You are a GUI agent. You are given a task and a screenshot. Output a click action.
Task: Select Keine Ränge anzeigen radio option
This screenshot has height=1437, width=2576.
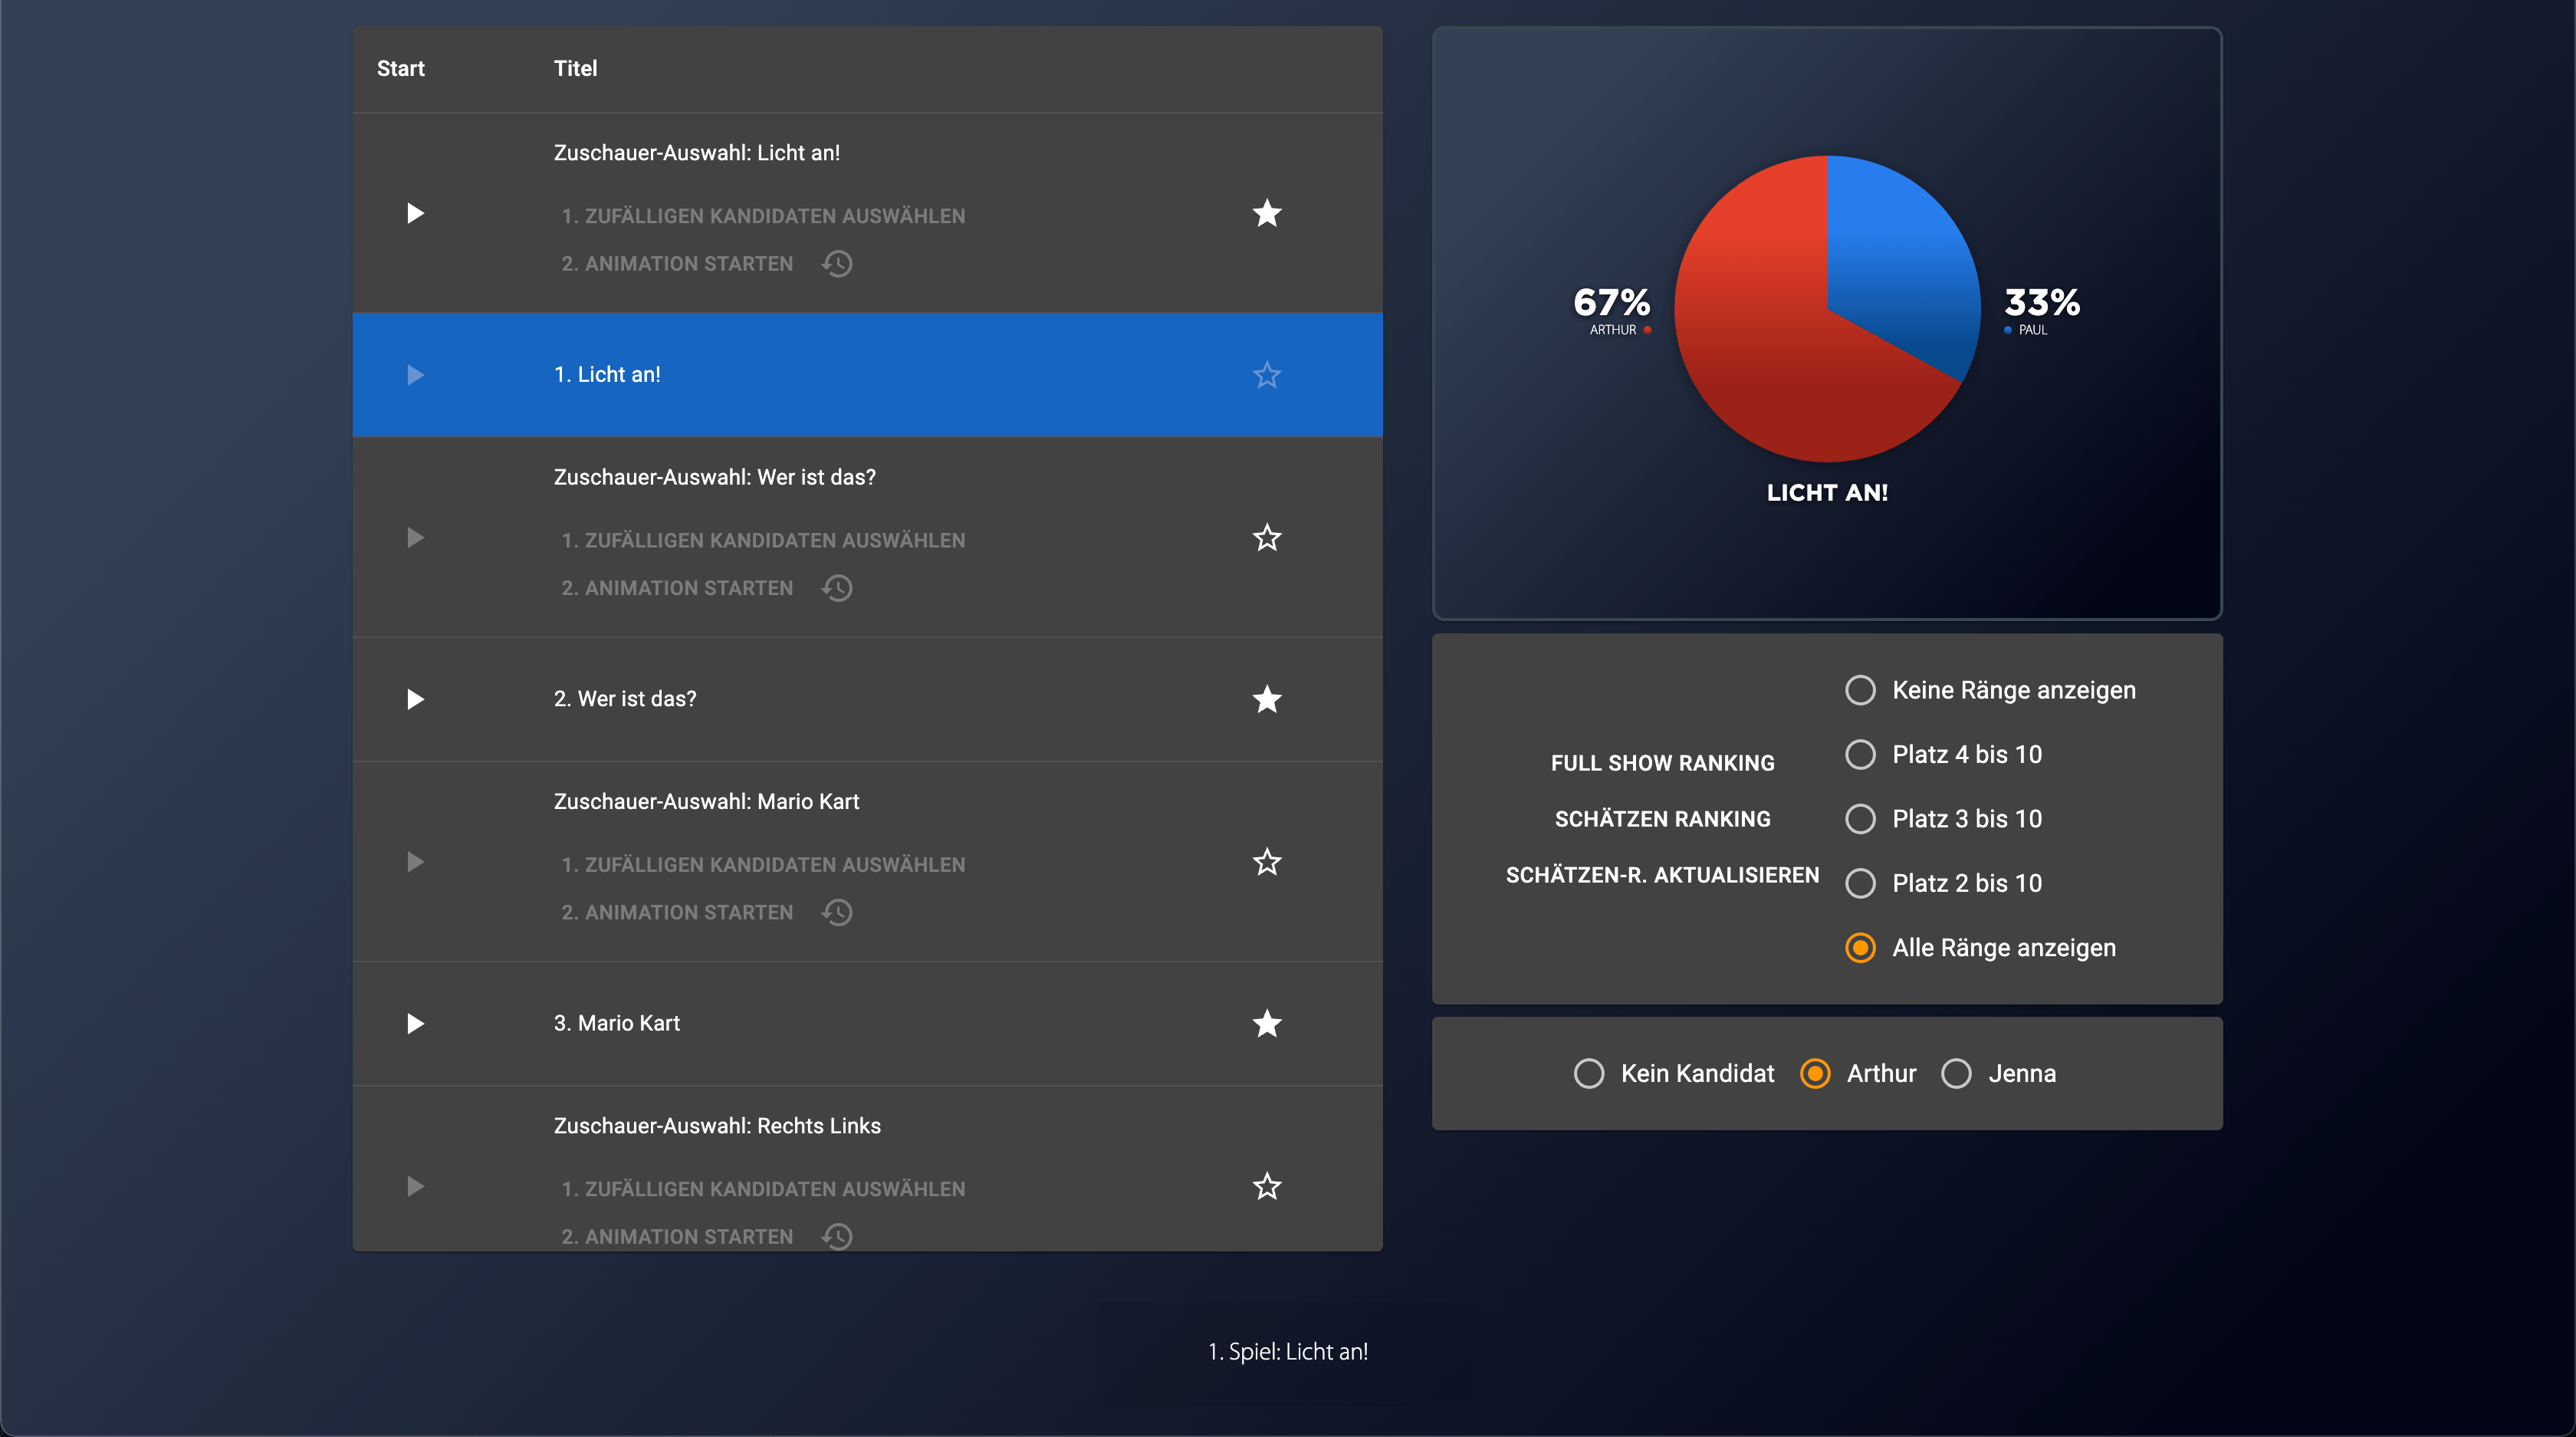coord(1860,690)
